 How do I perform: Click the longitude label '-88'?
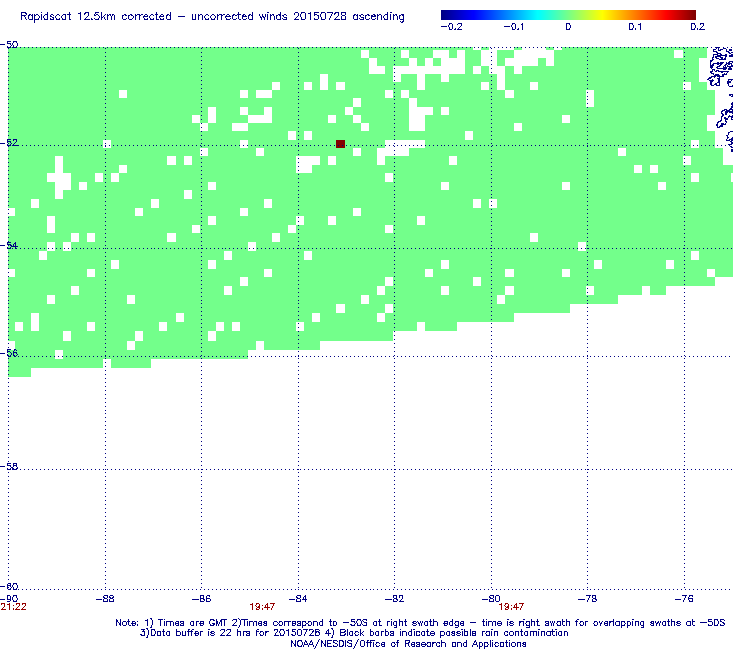pos(105,599)
